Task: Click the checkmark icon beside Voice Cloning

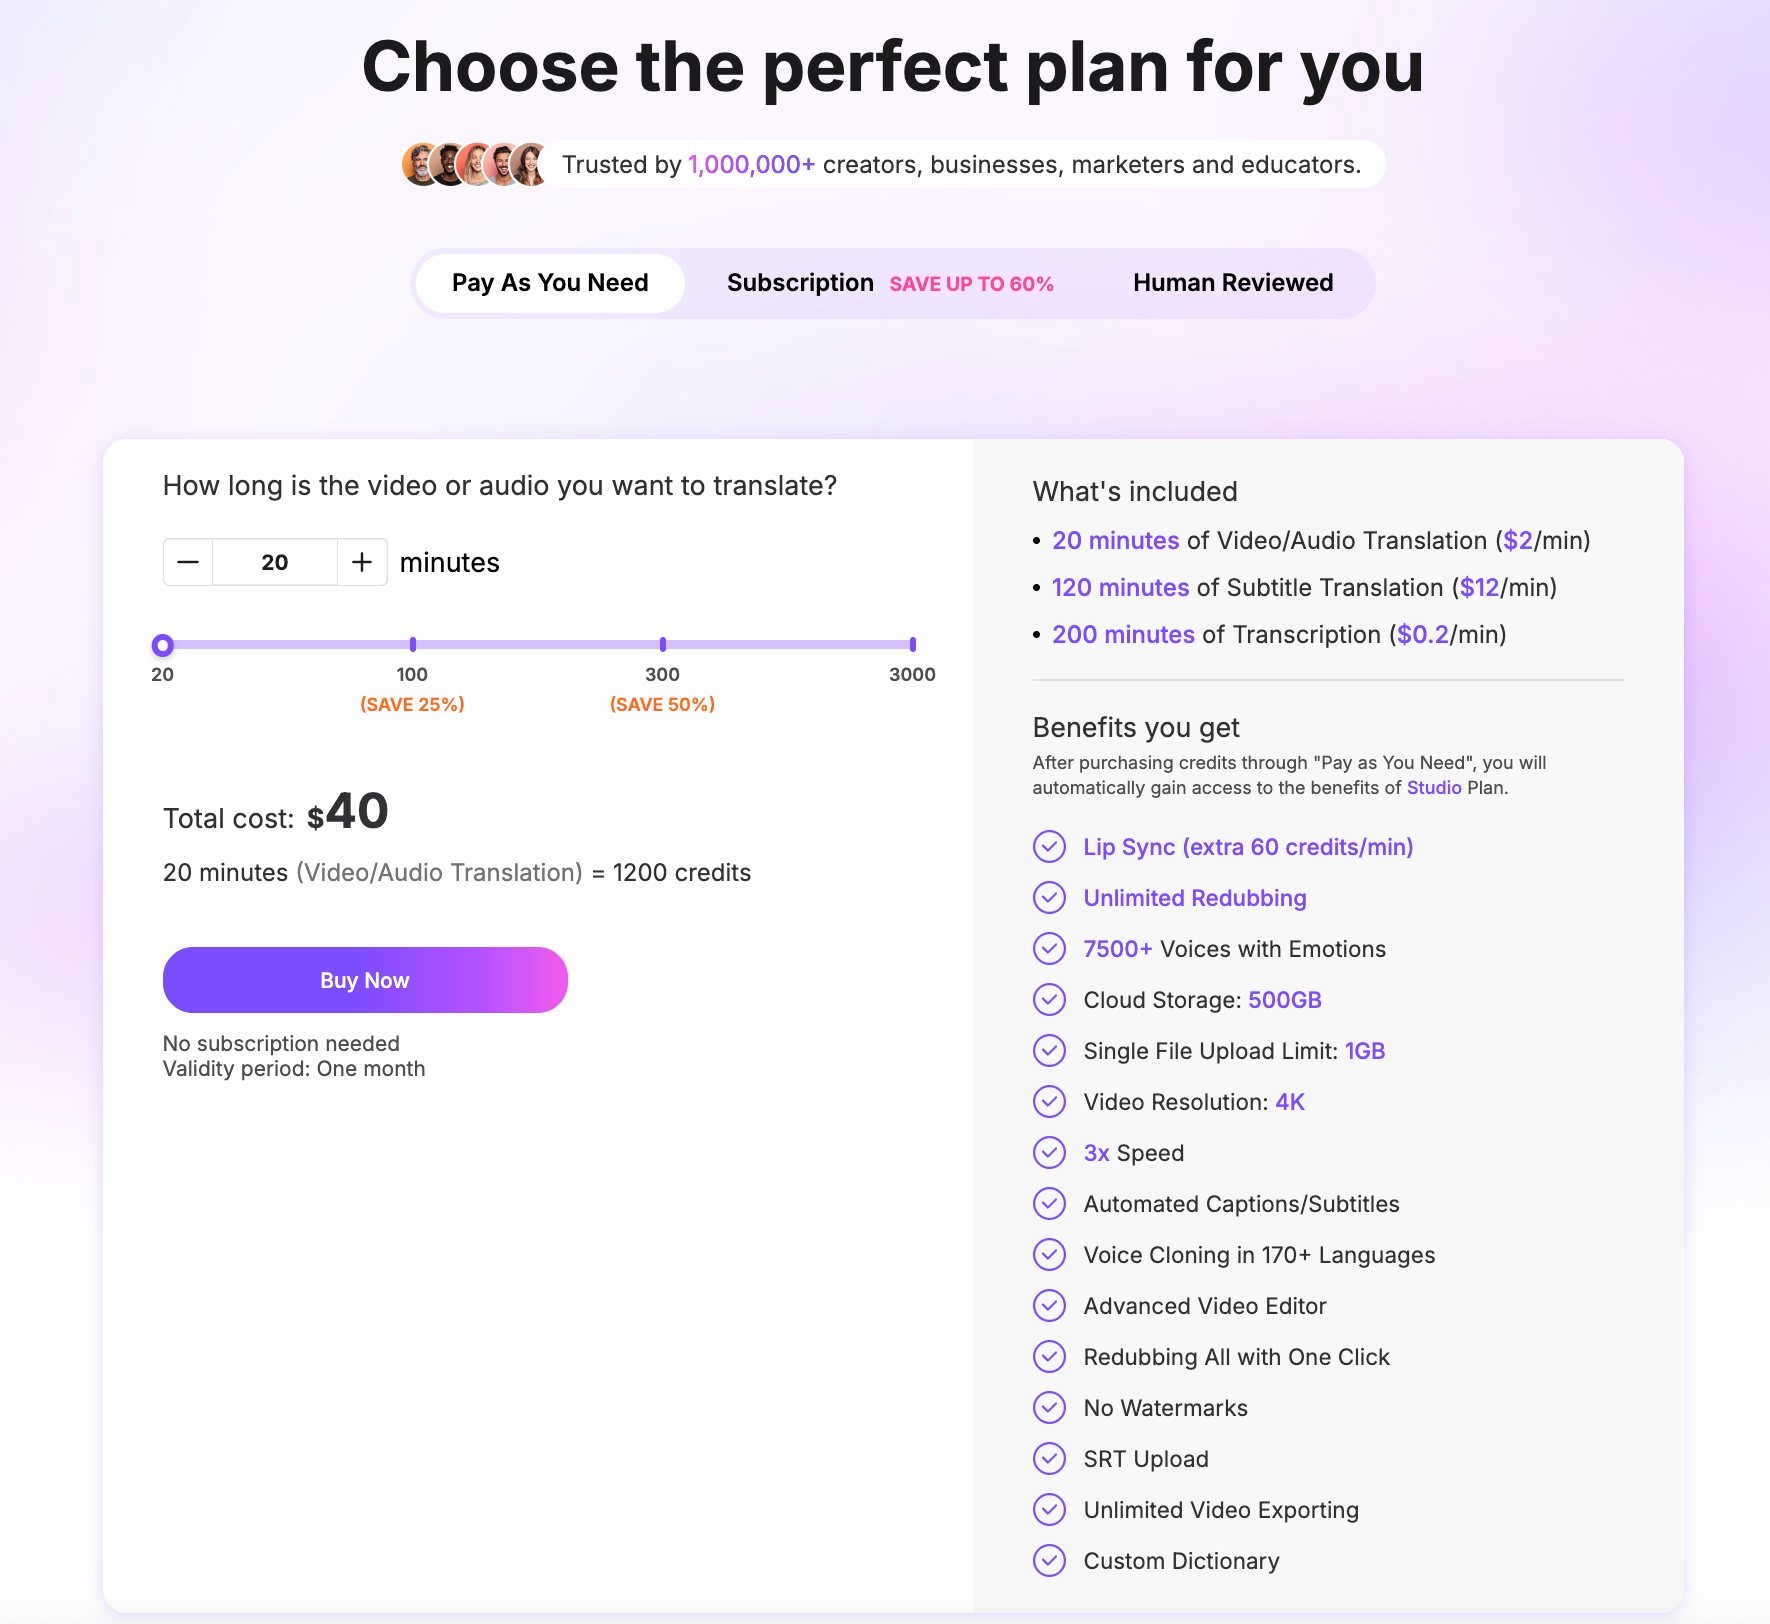Action: (1049, 1254)
